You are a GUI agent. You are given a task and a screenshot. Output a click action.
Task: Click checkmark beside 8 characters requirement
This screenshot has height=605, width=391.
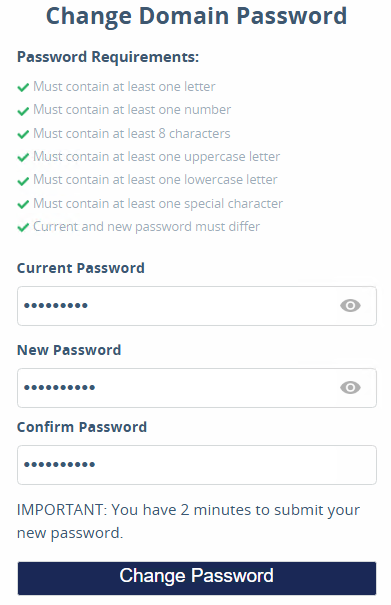23,134
